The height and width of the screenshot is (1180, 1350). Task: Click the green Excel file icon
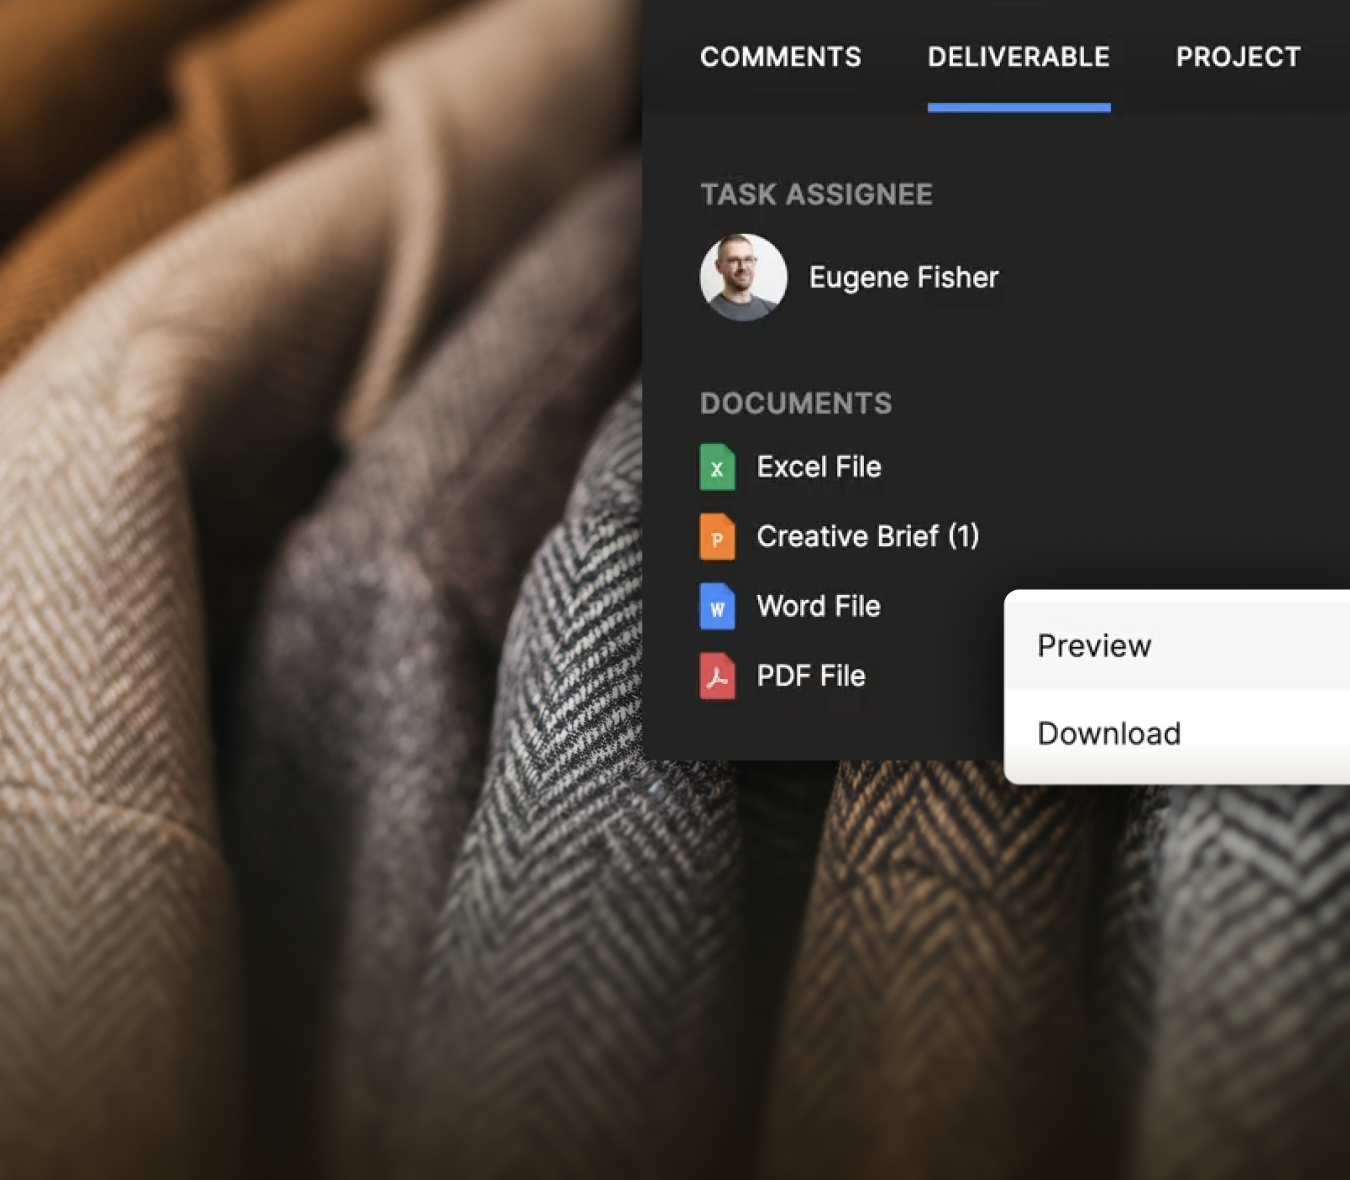coord(717,467)
